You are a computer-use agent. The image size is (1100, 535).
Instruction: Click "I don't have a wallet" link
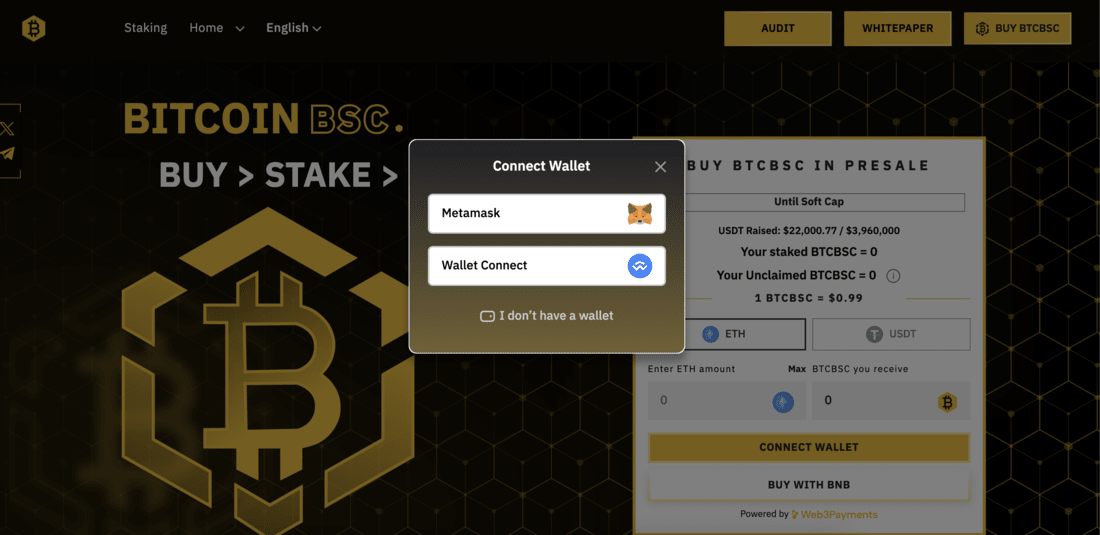tap(546, 316)
